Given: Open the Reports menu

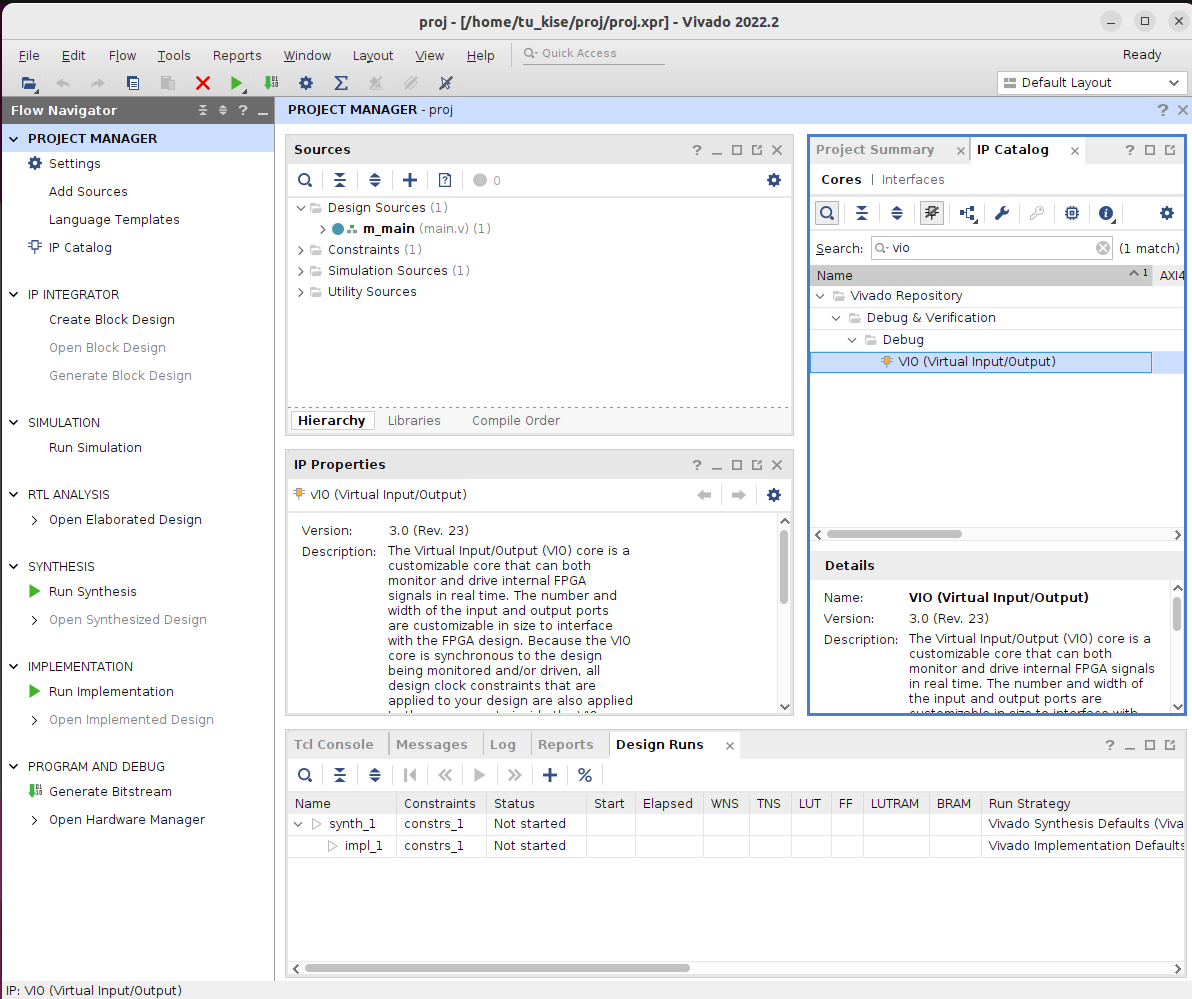Looking at the screenshot, I should click(237, 56).
